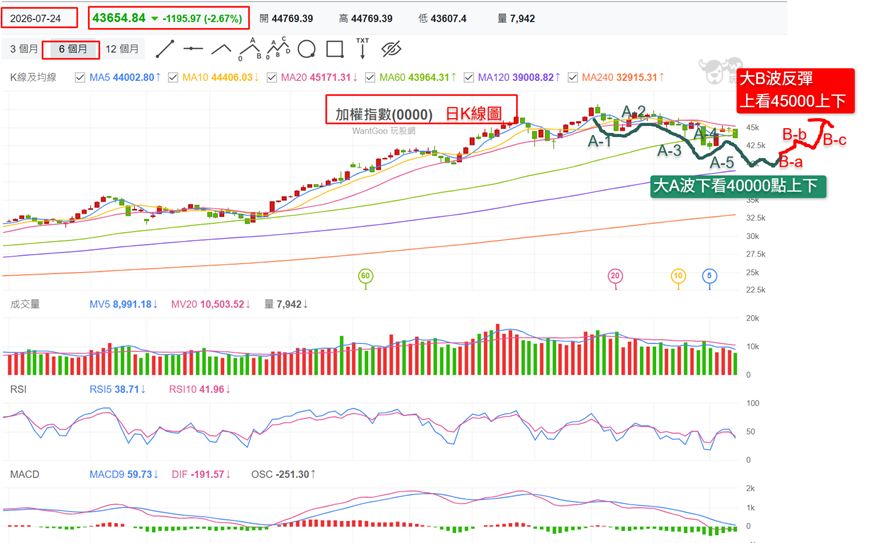Click the 加權指數(0000) chart title
This screenshot has height=543, width=870.
[x=384, y=114]
